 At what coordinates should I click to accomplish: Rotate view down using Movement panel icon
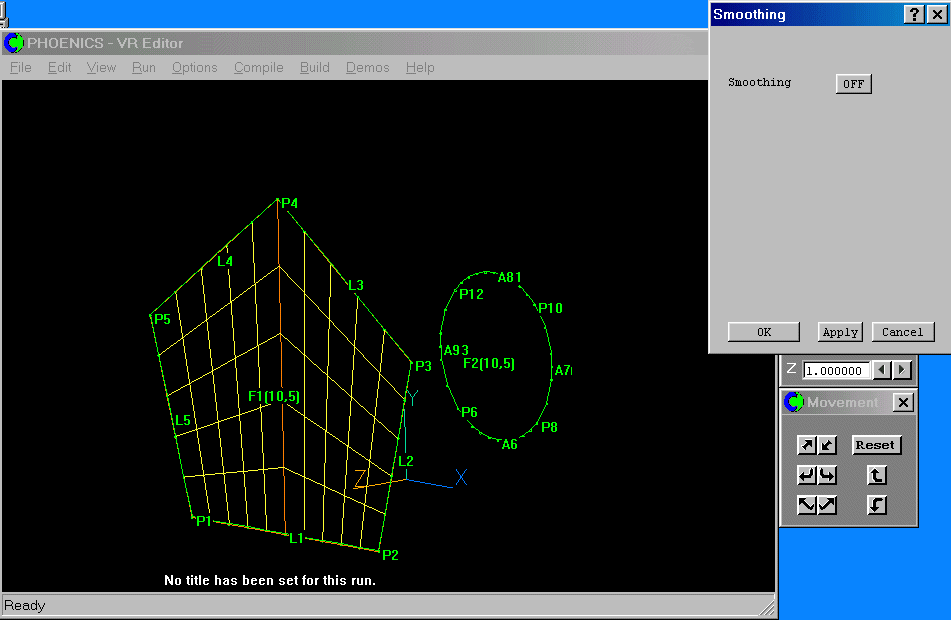(877, 505)
